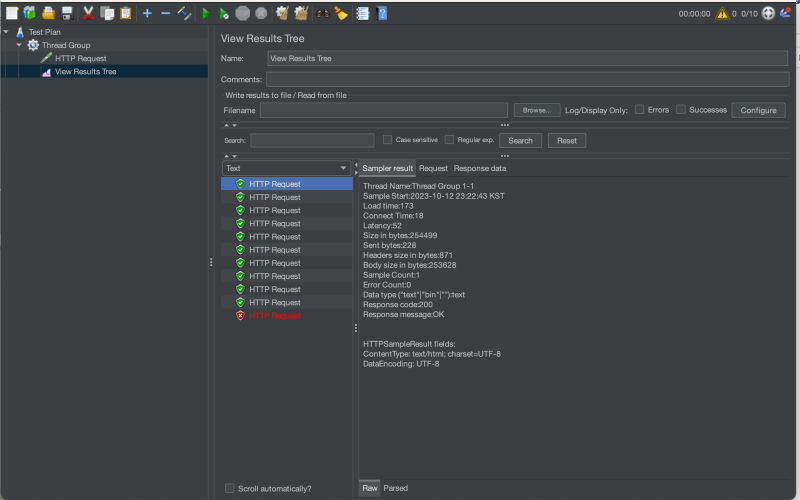The width and height of the screenshot is (800, 500).
Task: Switch to the Request tab
Action: 433,168
